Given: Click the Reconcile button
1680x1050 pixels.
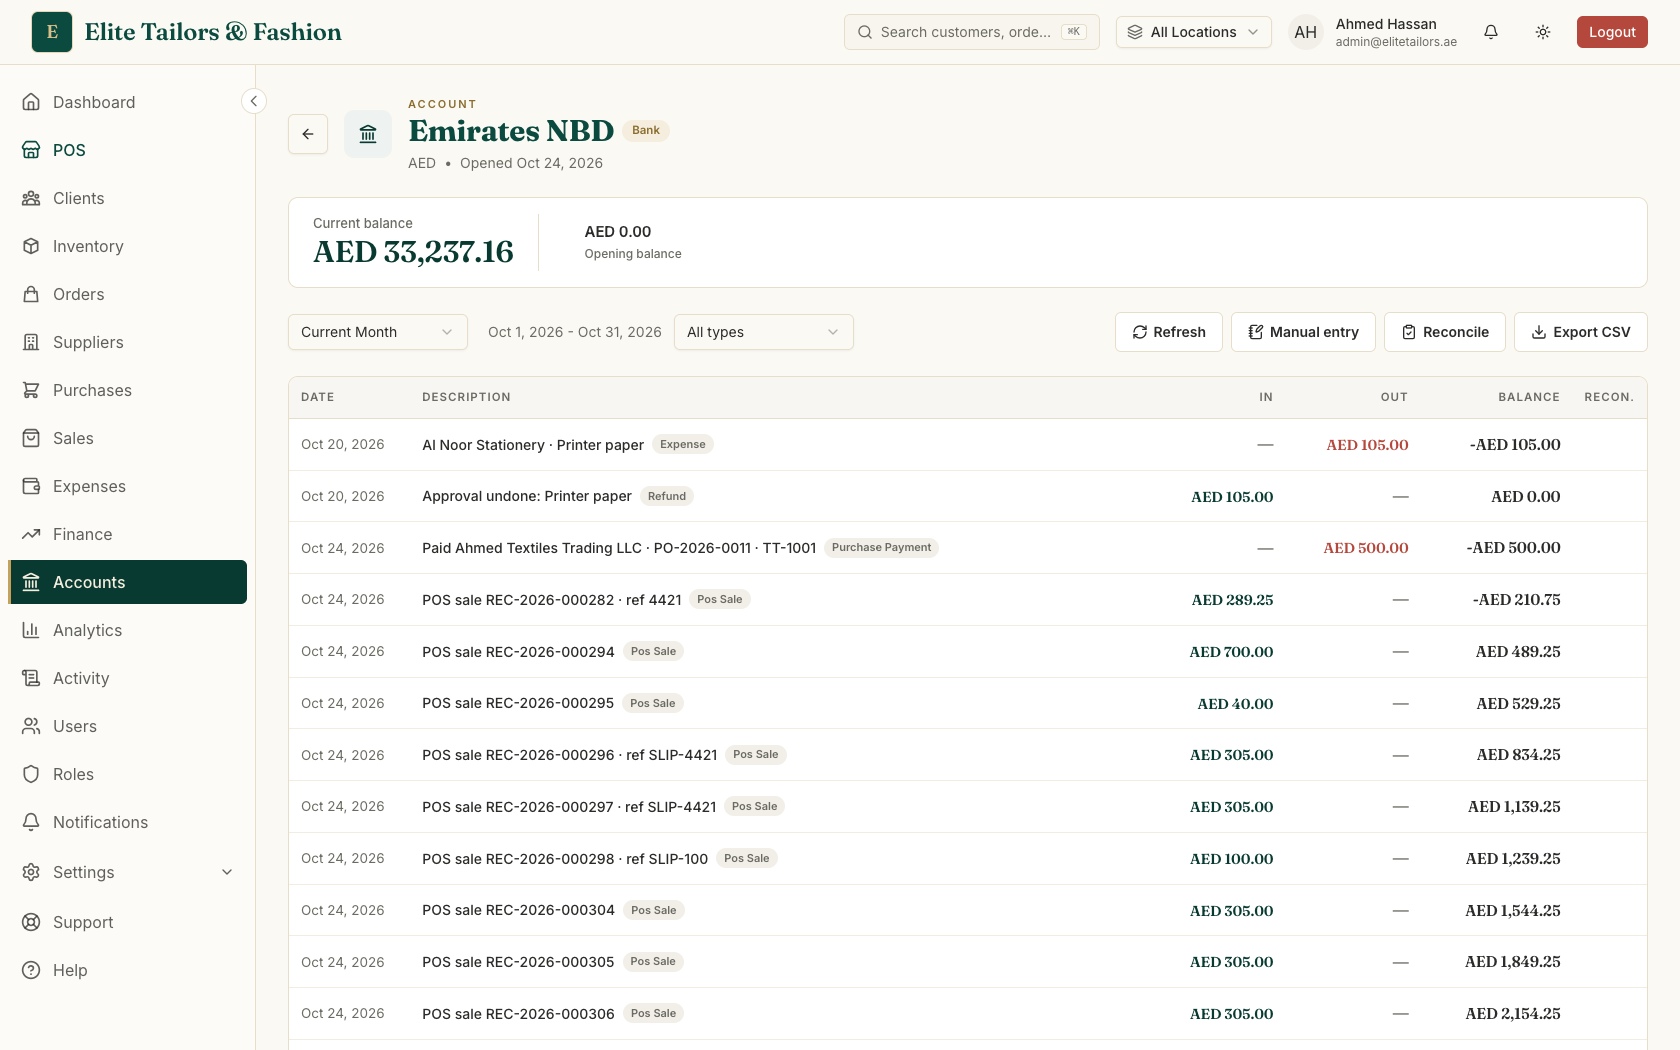Looking at the screenshot, I should (x=1445, y=332).
